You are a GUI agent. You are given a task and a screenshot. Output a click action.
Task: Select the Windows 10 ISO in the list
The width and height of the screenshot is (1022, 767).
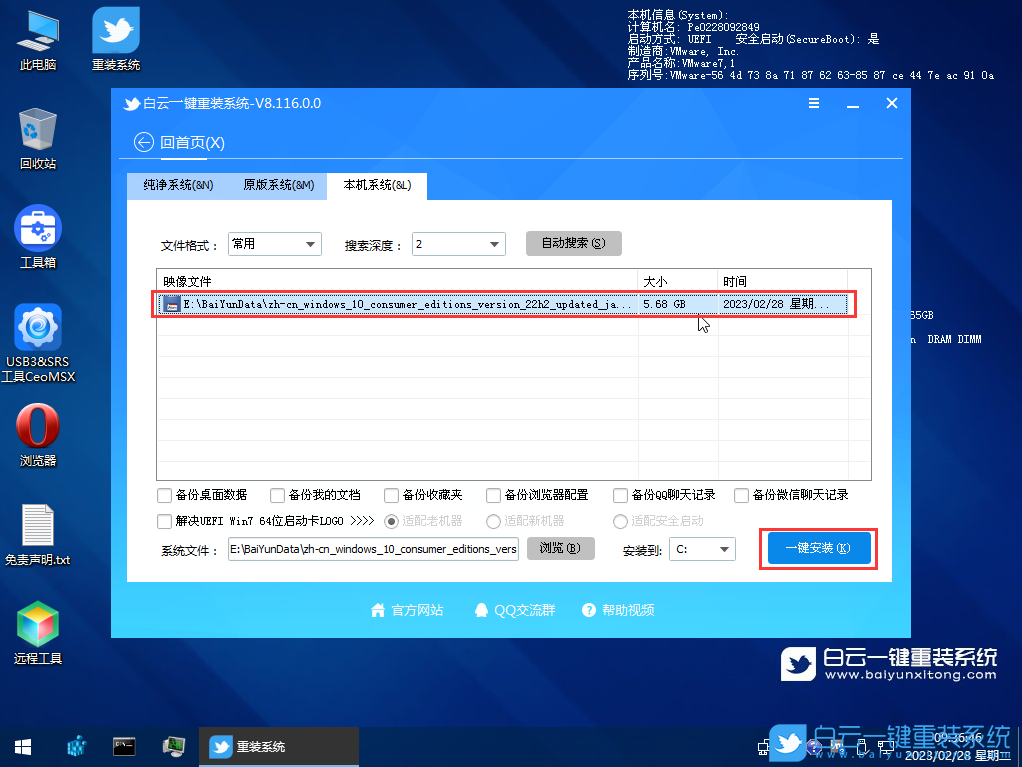(x=400, y=303)
